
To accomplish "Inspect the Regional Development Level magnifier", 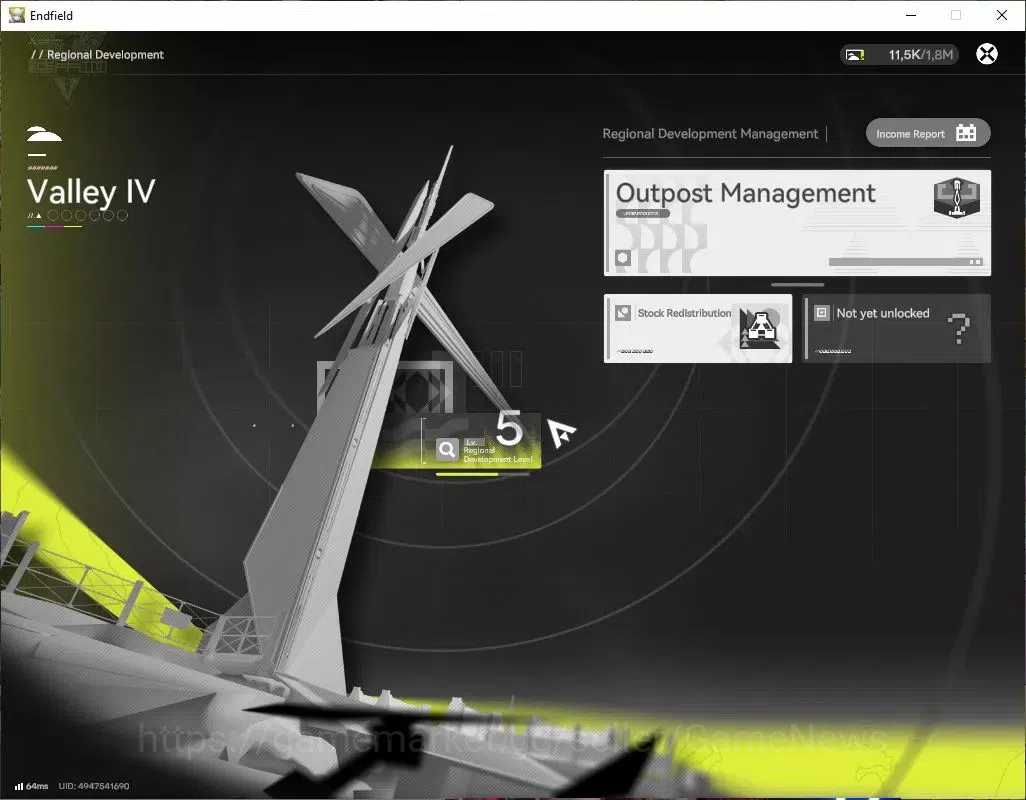I will [447, 449].
